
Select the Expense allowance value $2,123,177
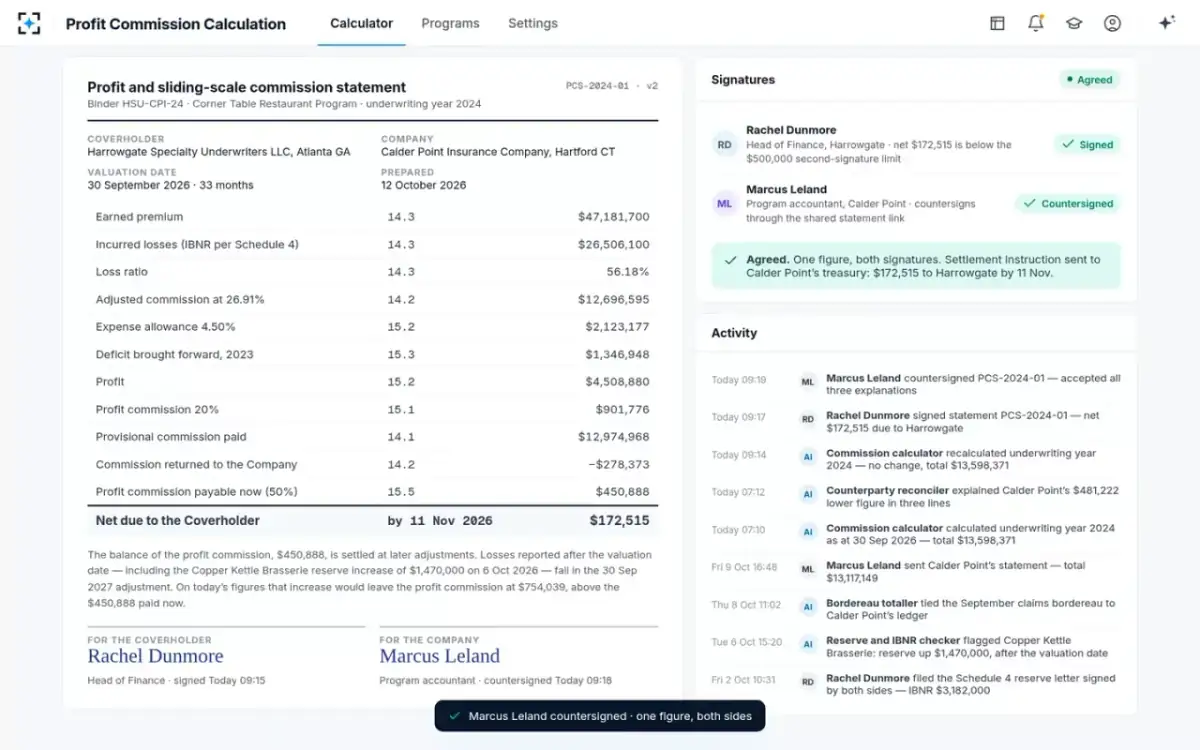tap(617, 327)
